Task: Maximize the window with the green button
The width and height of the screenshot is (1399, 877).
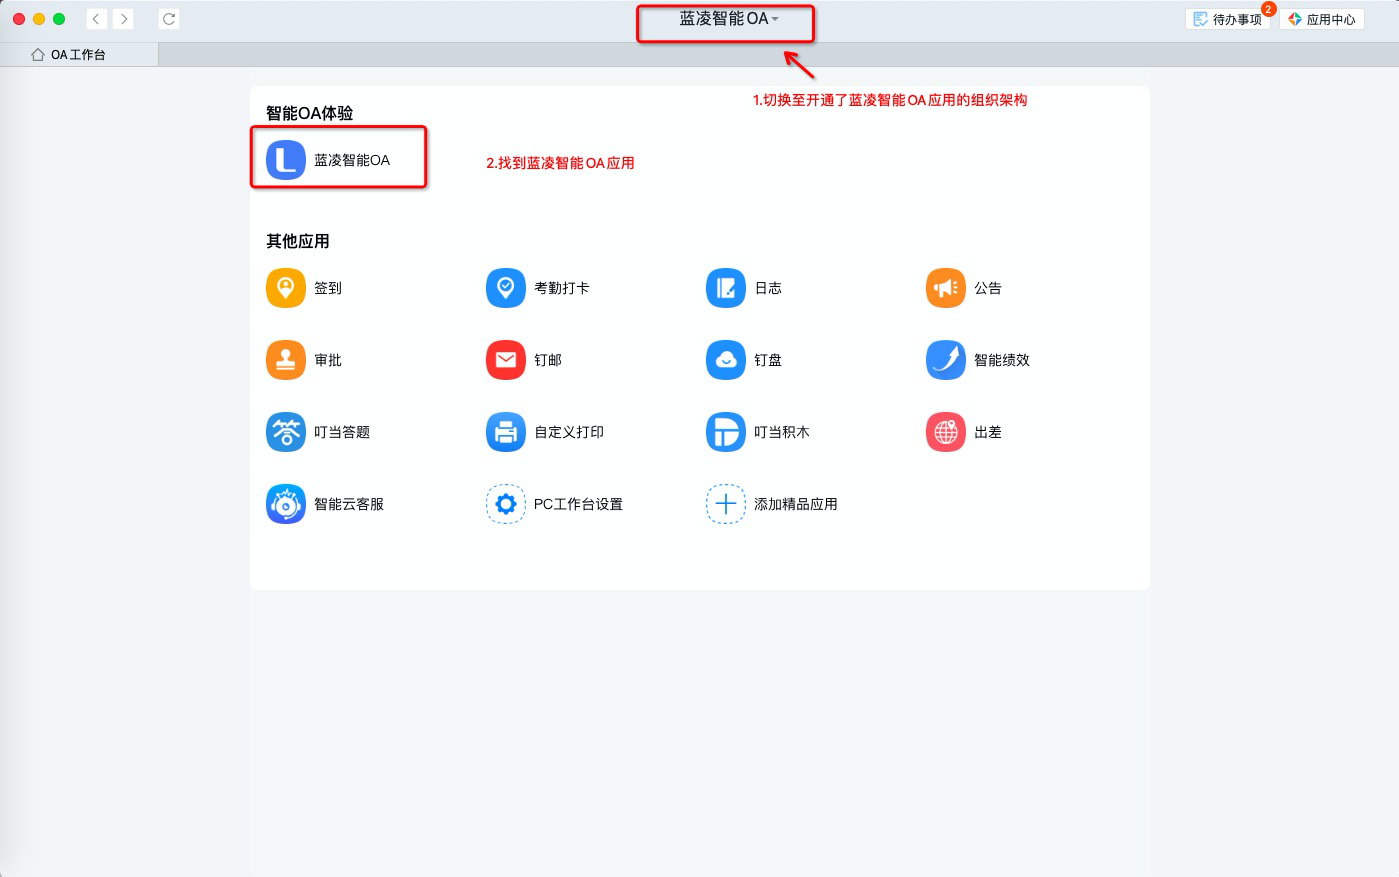Action: 59,19
